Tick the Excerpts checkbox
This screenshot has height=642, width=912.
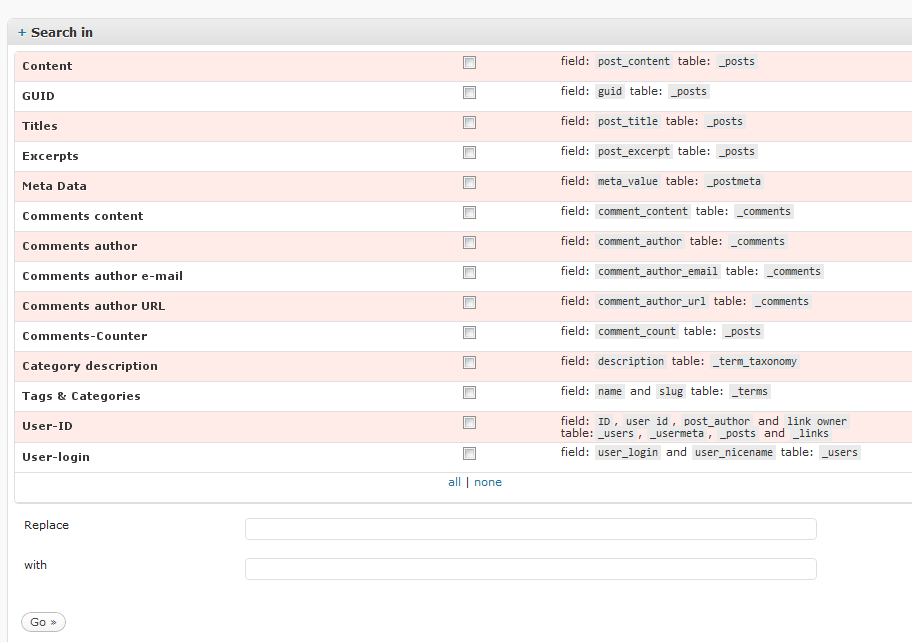(469, 152)
